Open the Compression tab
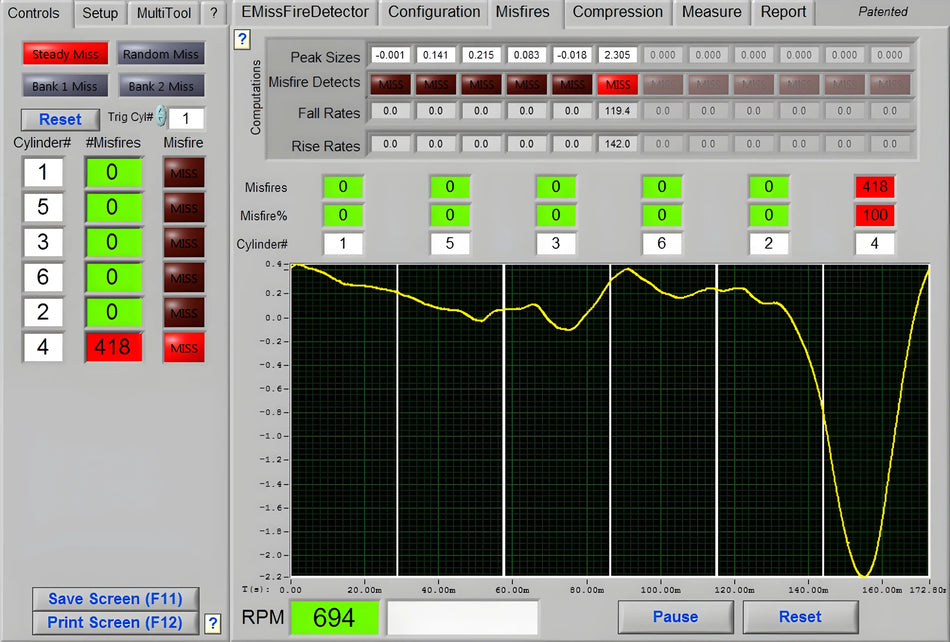The image size is (950, 642). point(617,13)
